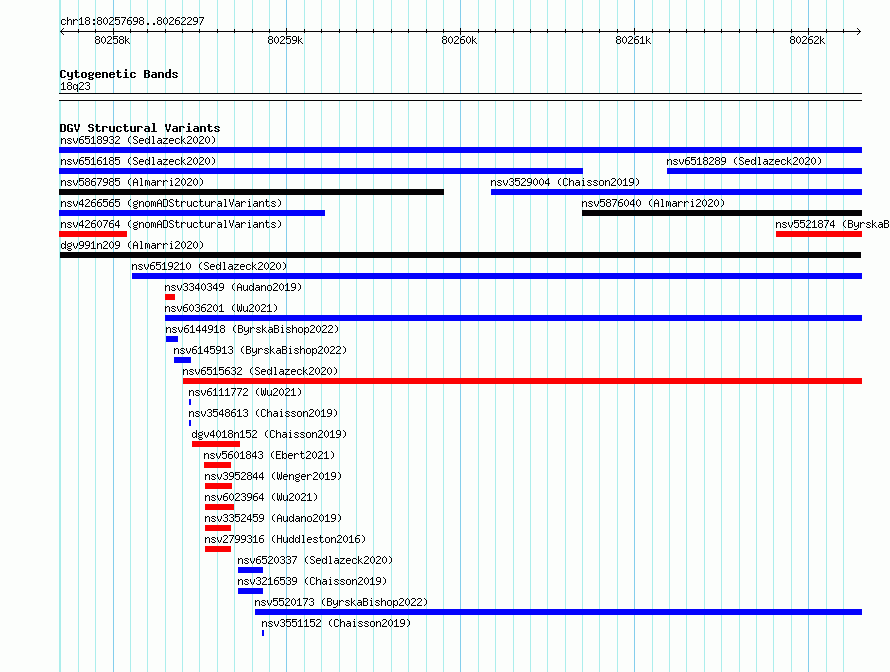Viewport: 890px width, 672px height.
Task: Select the blue bar under nsv6518289
Action: click(765, 171)
